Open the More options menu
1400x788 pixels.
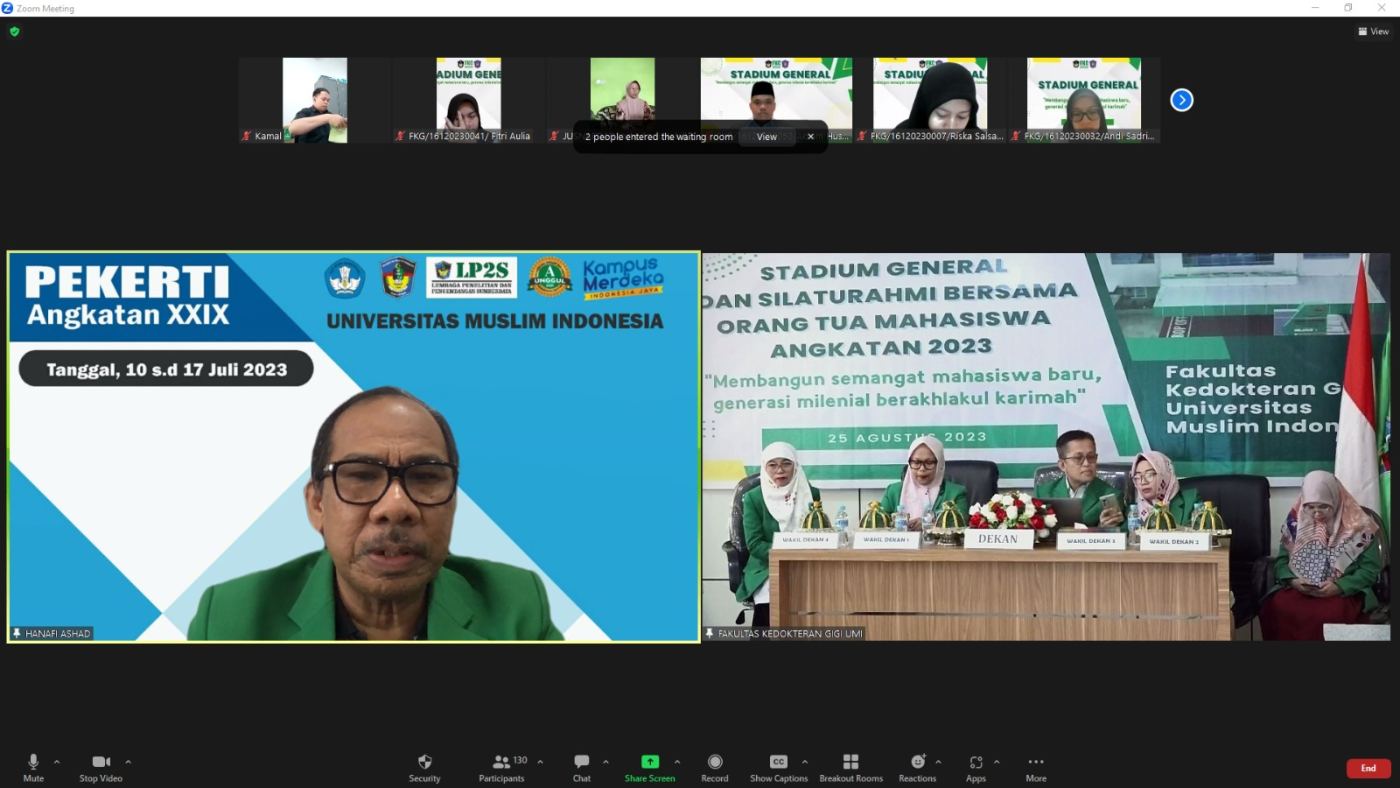pyautogui.click(x=1036, y=768)
